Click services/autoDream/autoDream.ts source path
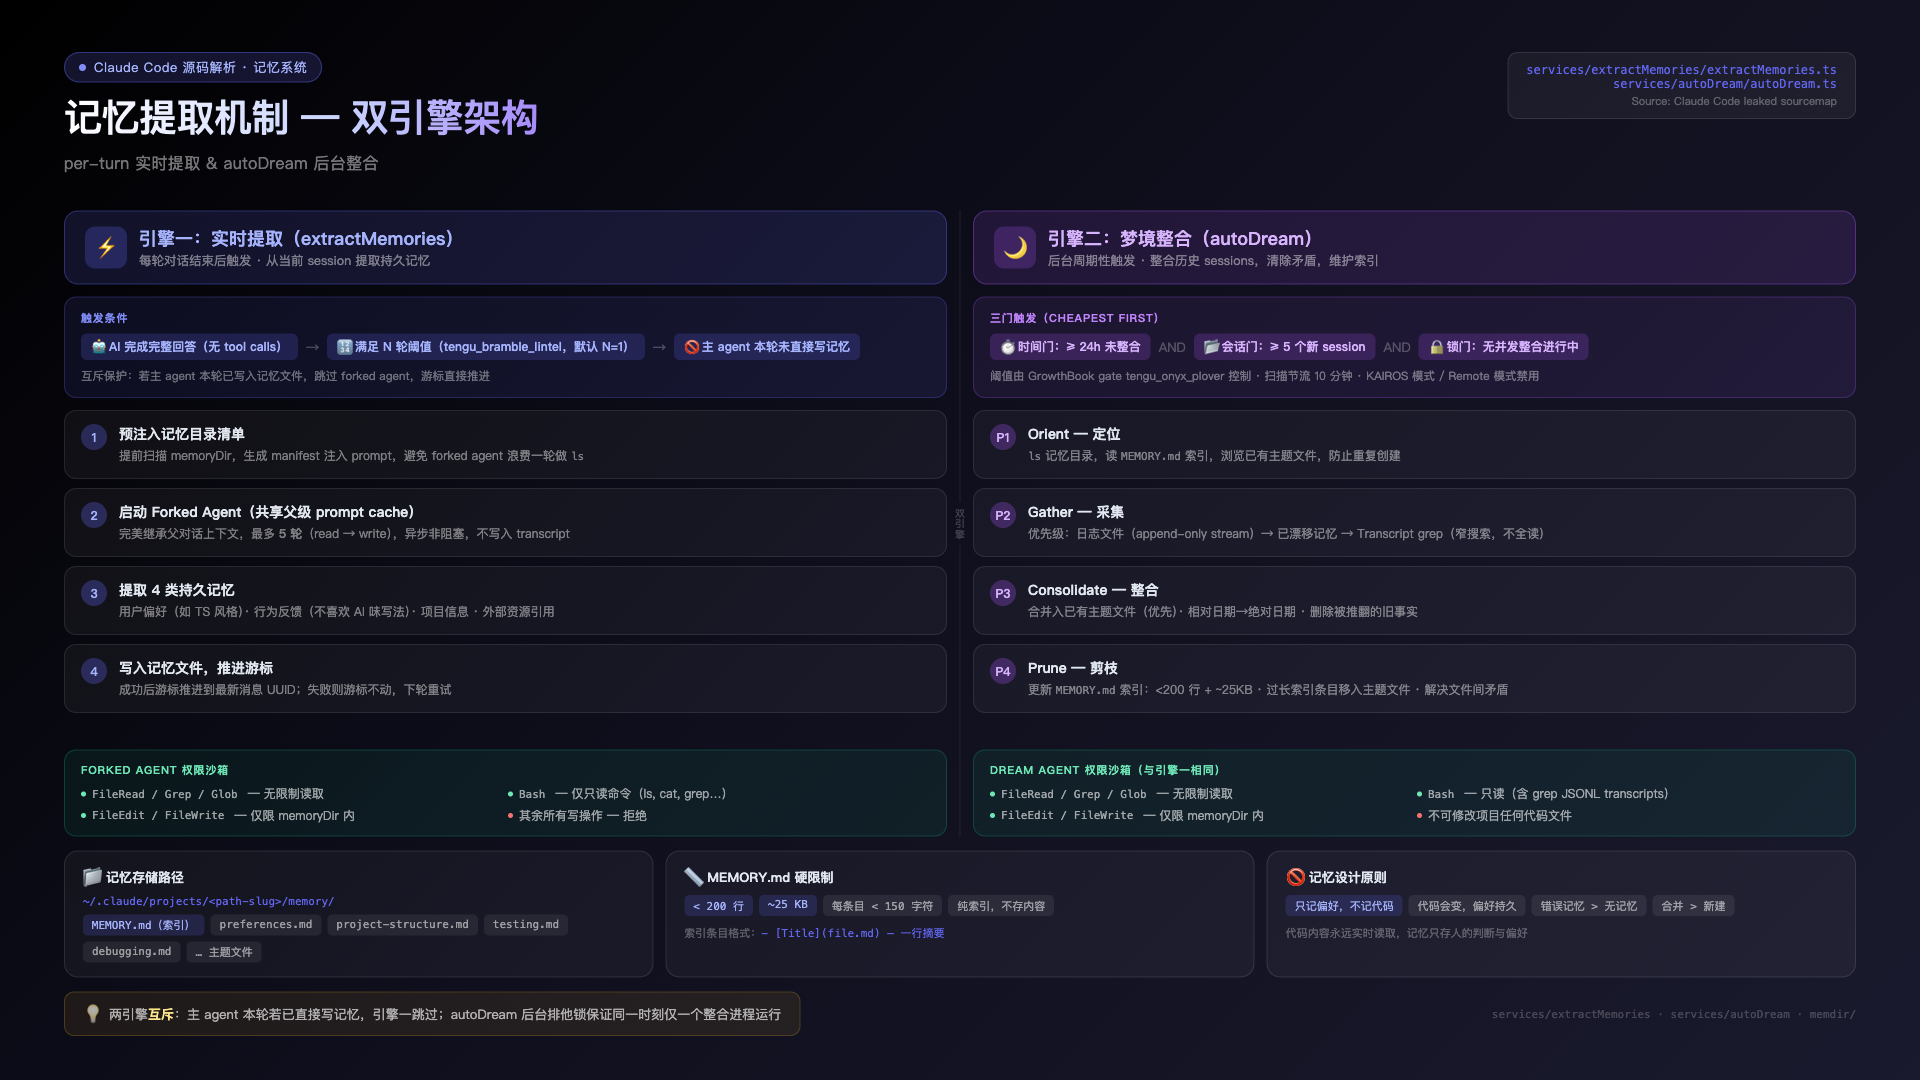Viewport: 1920px width, 1080px height. click(x=1724, y=84)
